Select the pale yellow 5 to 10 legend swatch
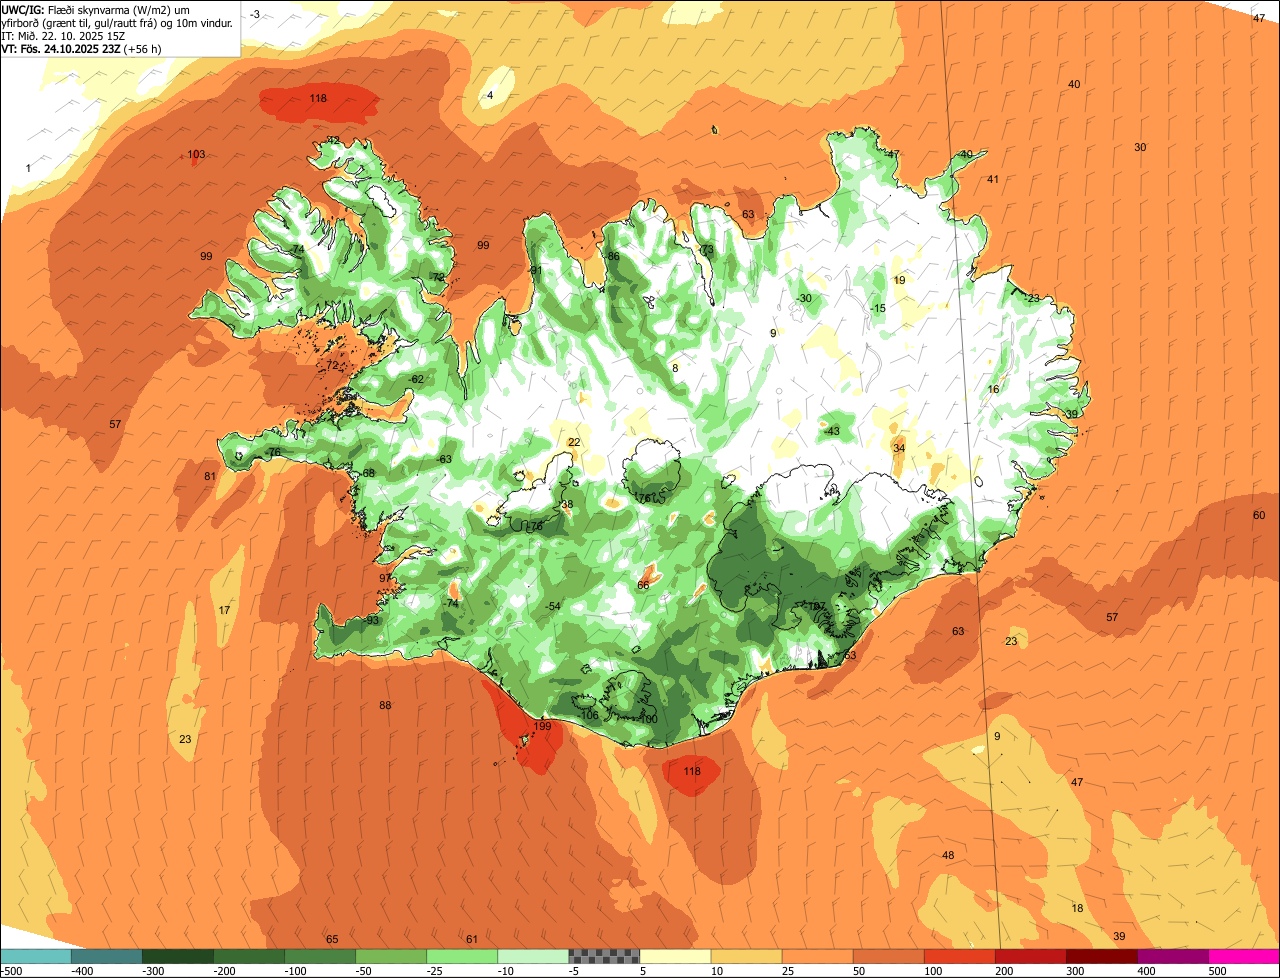This screenshot has height=978, width=1280. click(x=674, y=956)
